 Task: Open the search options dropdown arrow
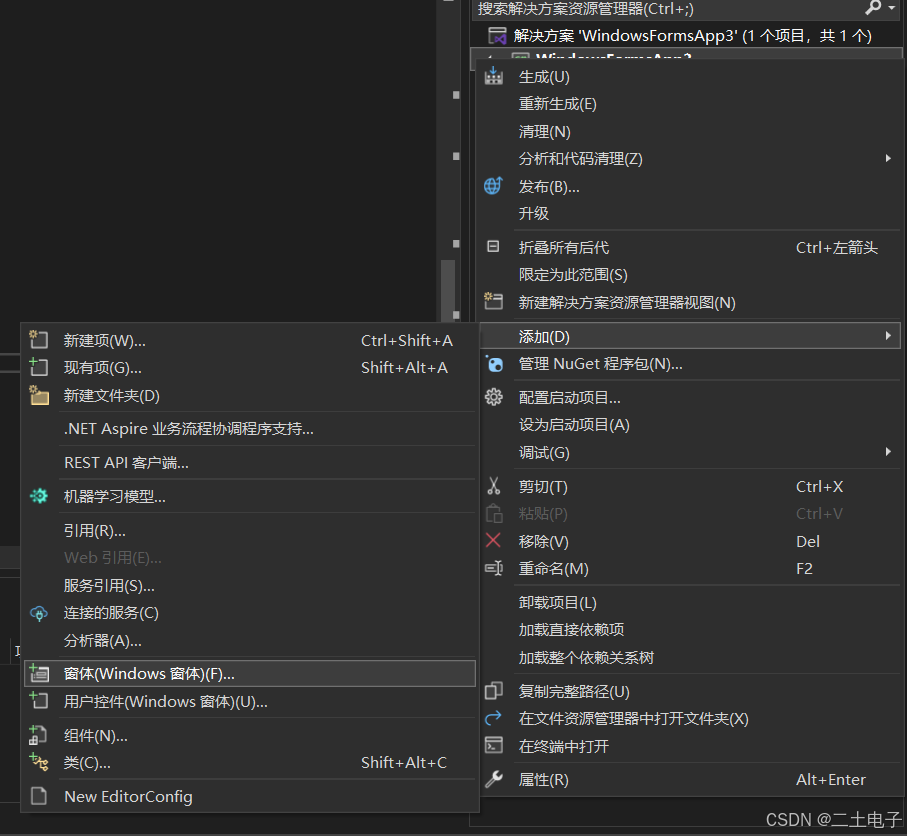891,8
